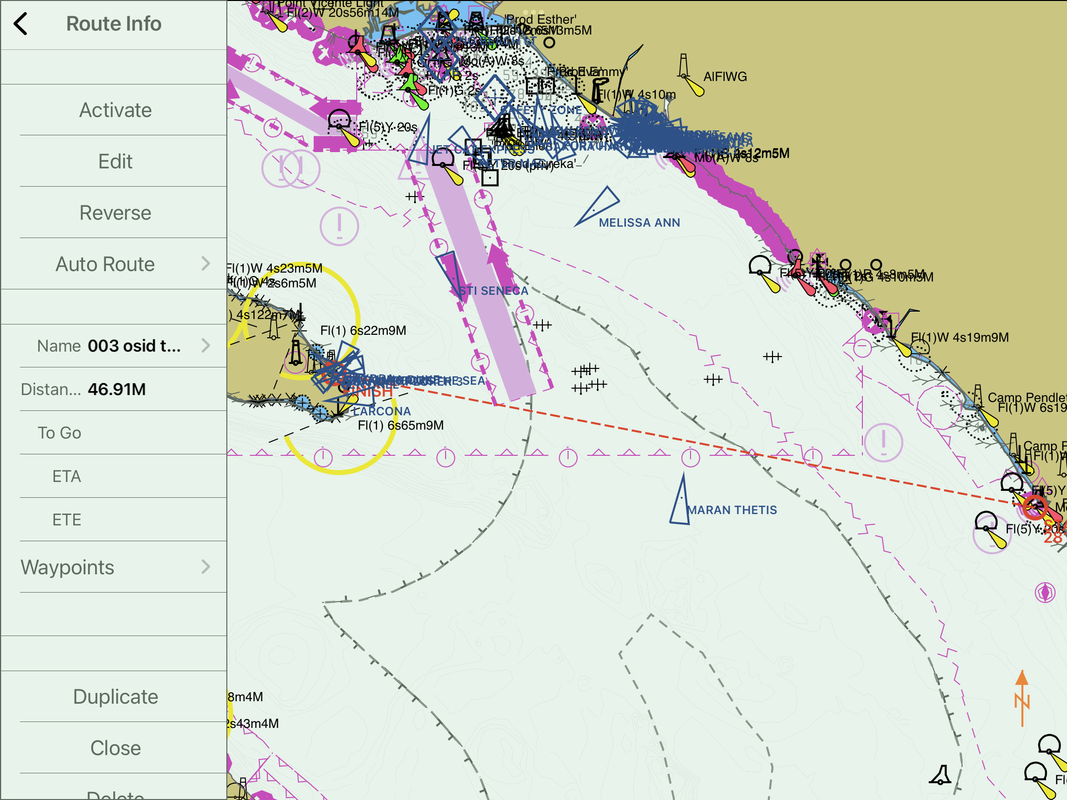This screenshot has height=800, width=1067.
Task: Close the route
Action: [115, 748]
